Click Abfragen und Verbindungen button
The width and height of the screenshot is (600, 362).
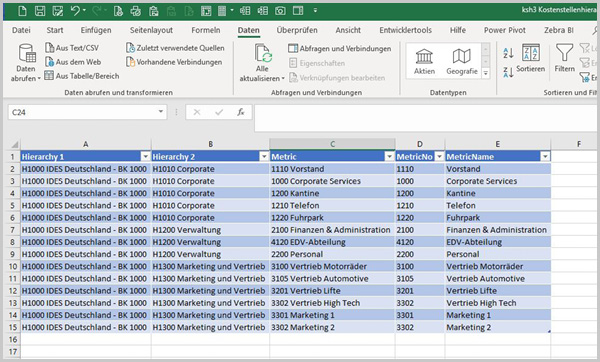click(x=340, y=49)
